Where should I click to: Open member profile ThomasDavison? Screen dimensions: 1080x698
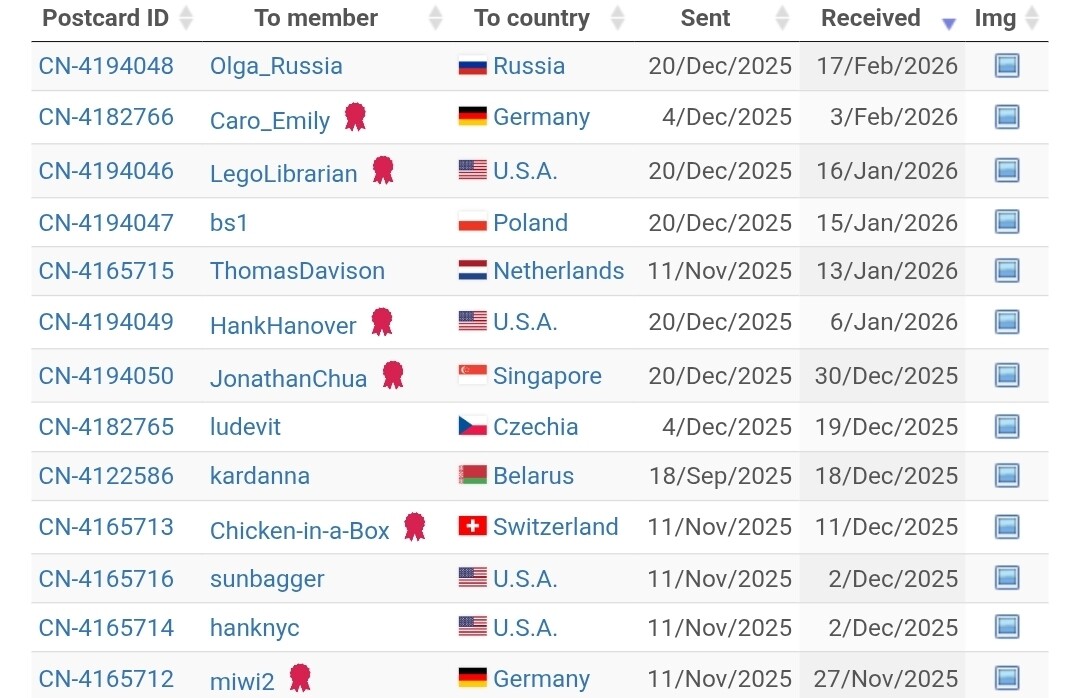(297, 271)
